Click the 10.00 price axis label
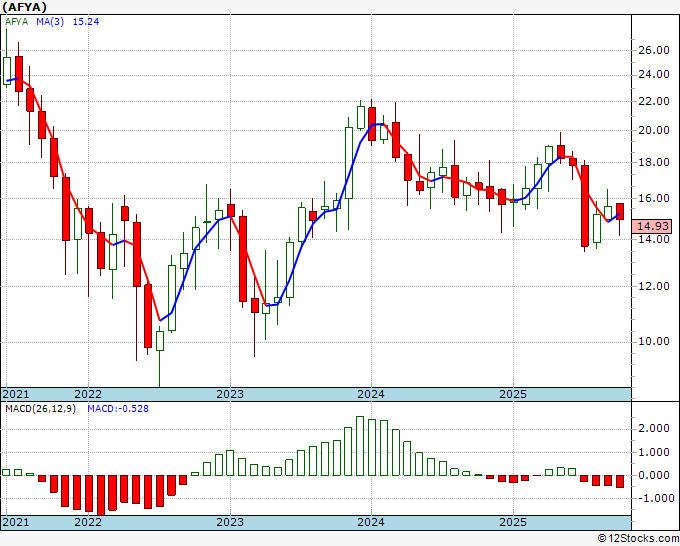680x546 pixels. click(x=654, y=341)
